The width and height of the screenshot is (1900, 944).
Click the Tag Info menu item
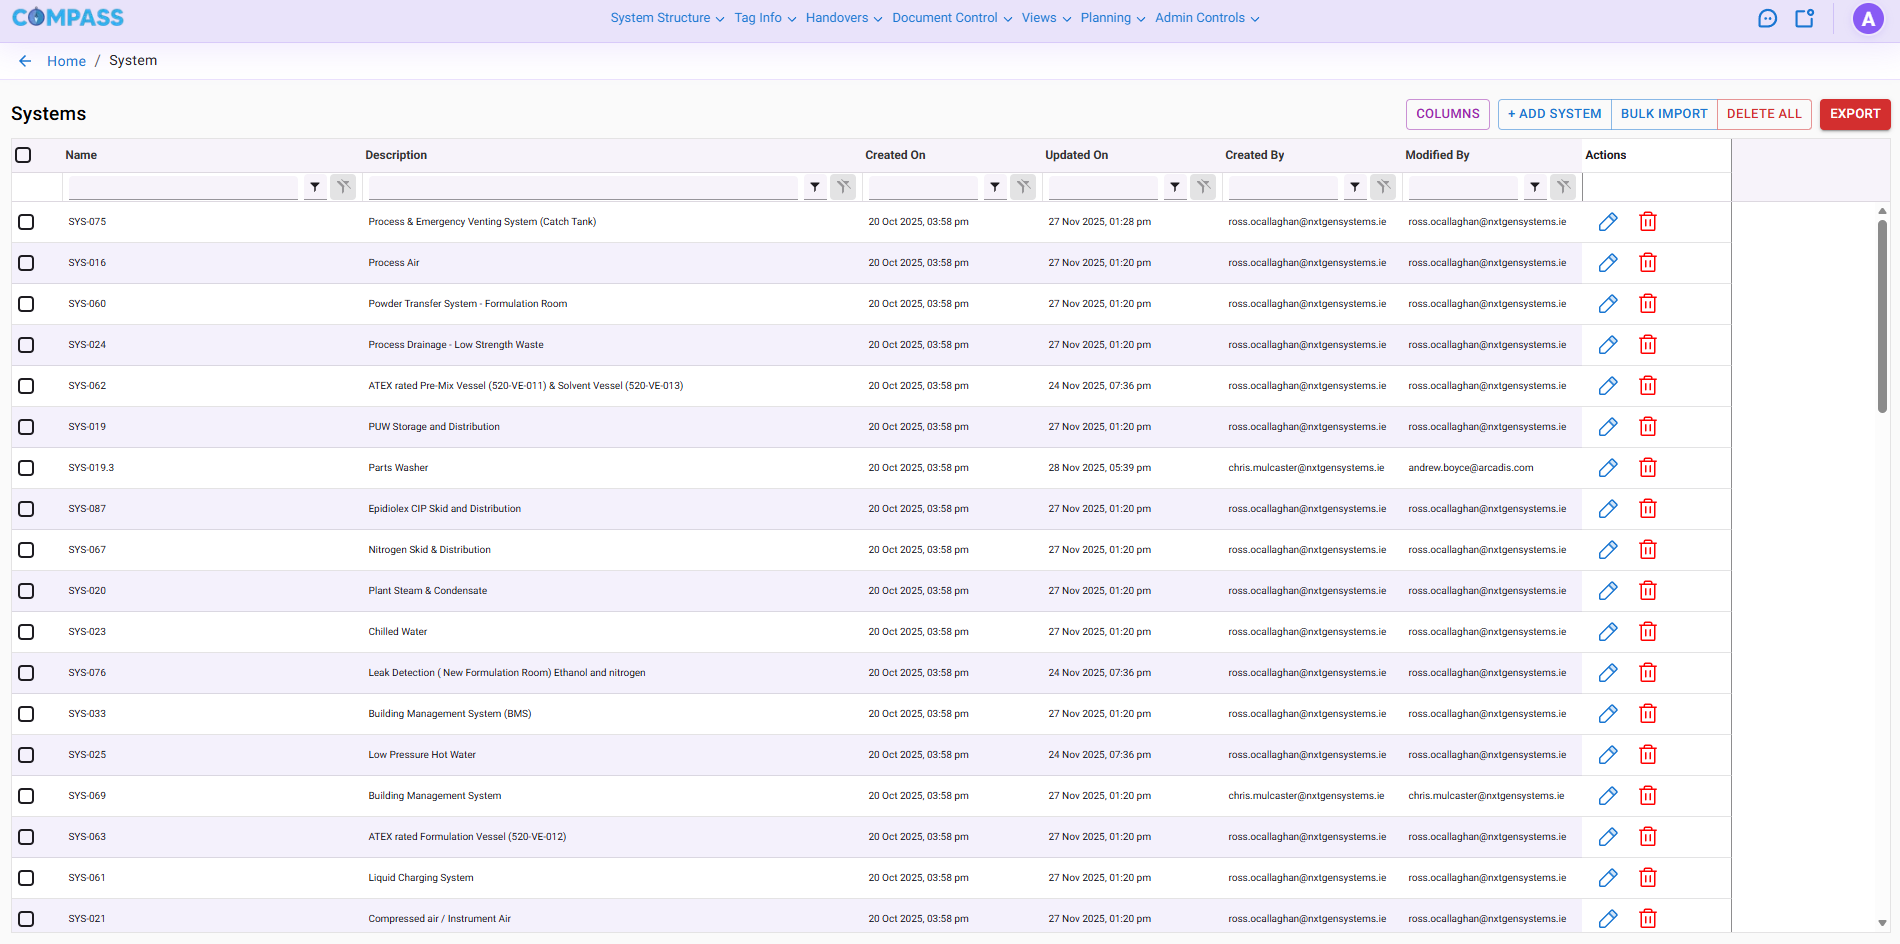pyautogui.click(x=757, y=17)
